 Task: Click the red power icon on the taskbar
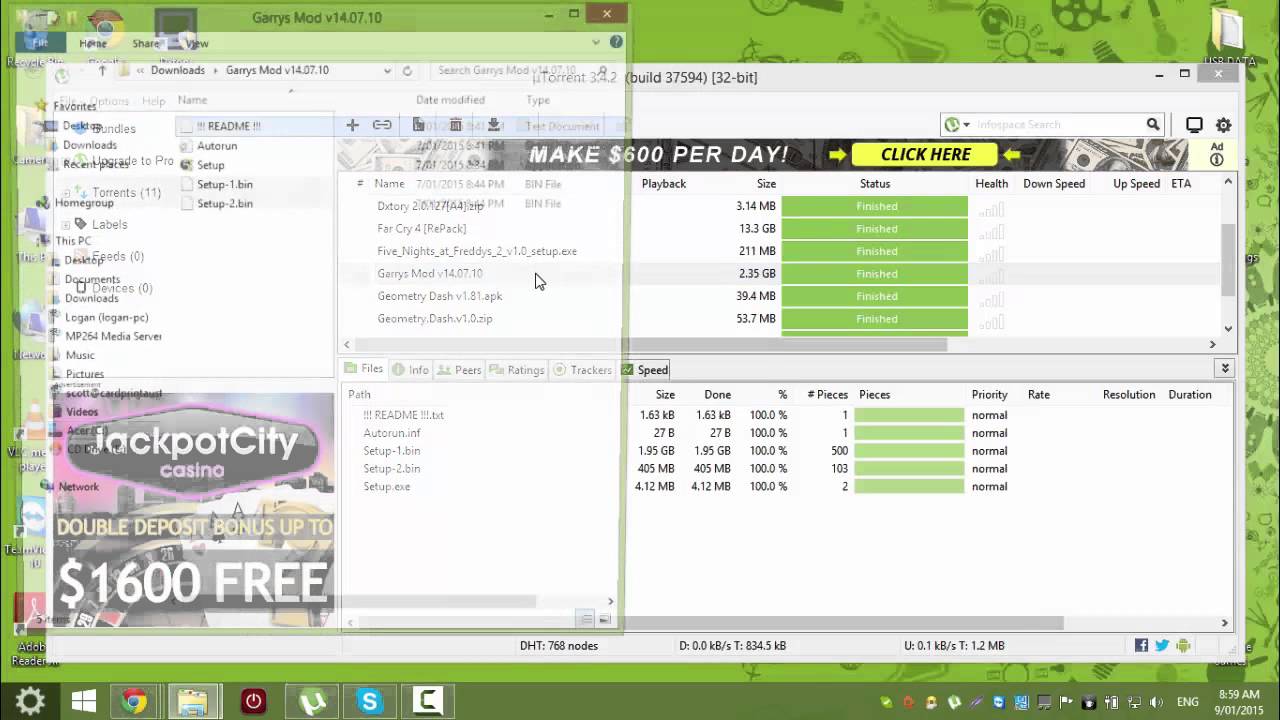coord(253,701)
